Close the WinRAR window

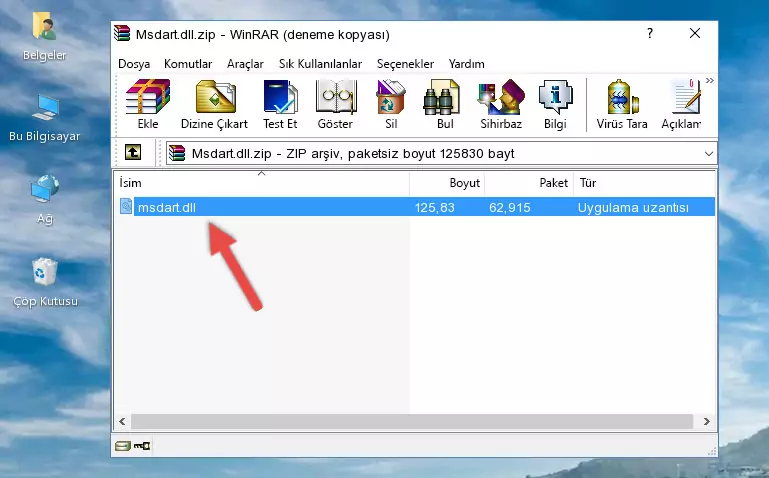695,33
